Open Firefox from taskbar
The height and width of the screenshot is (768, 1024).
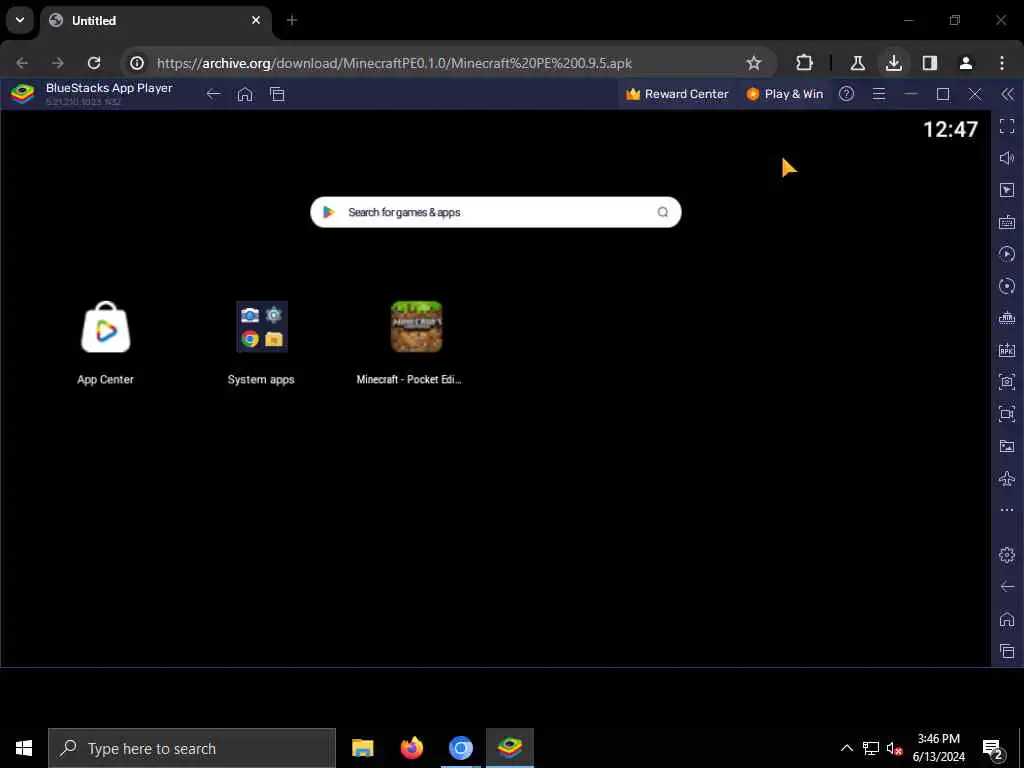(x=411, y=748)
